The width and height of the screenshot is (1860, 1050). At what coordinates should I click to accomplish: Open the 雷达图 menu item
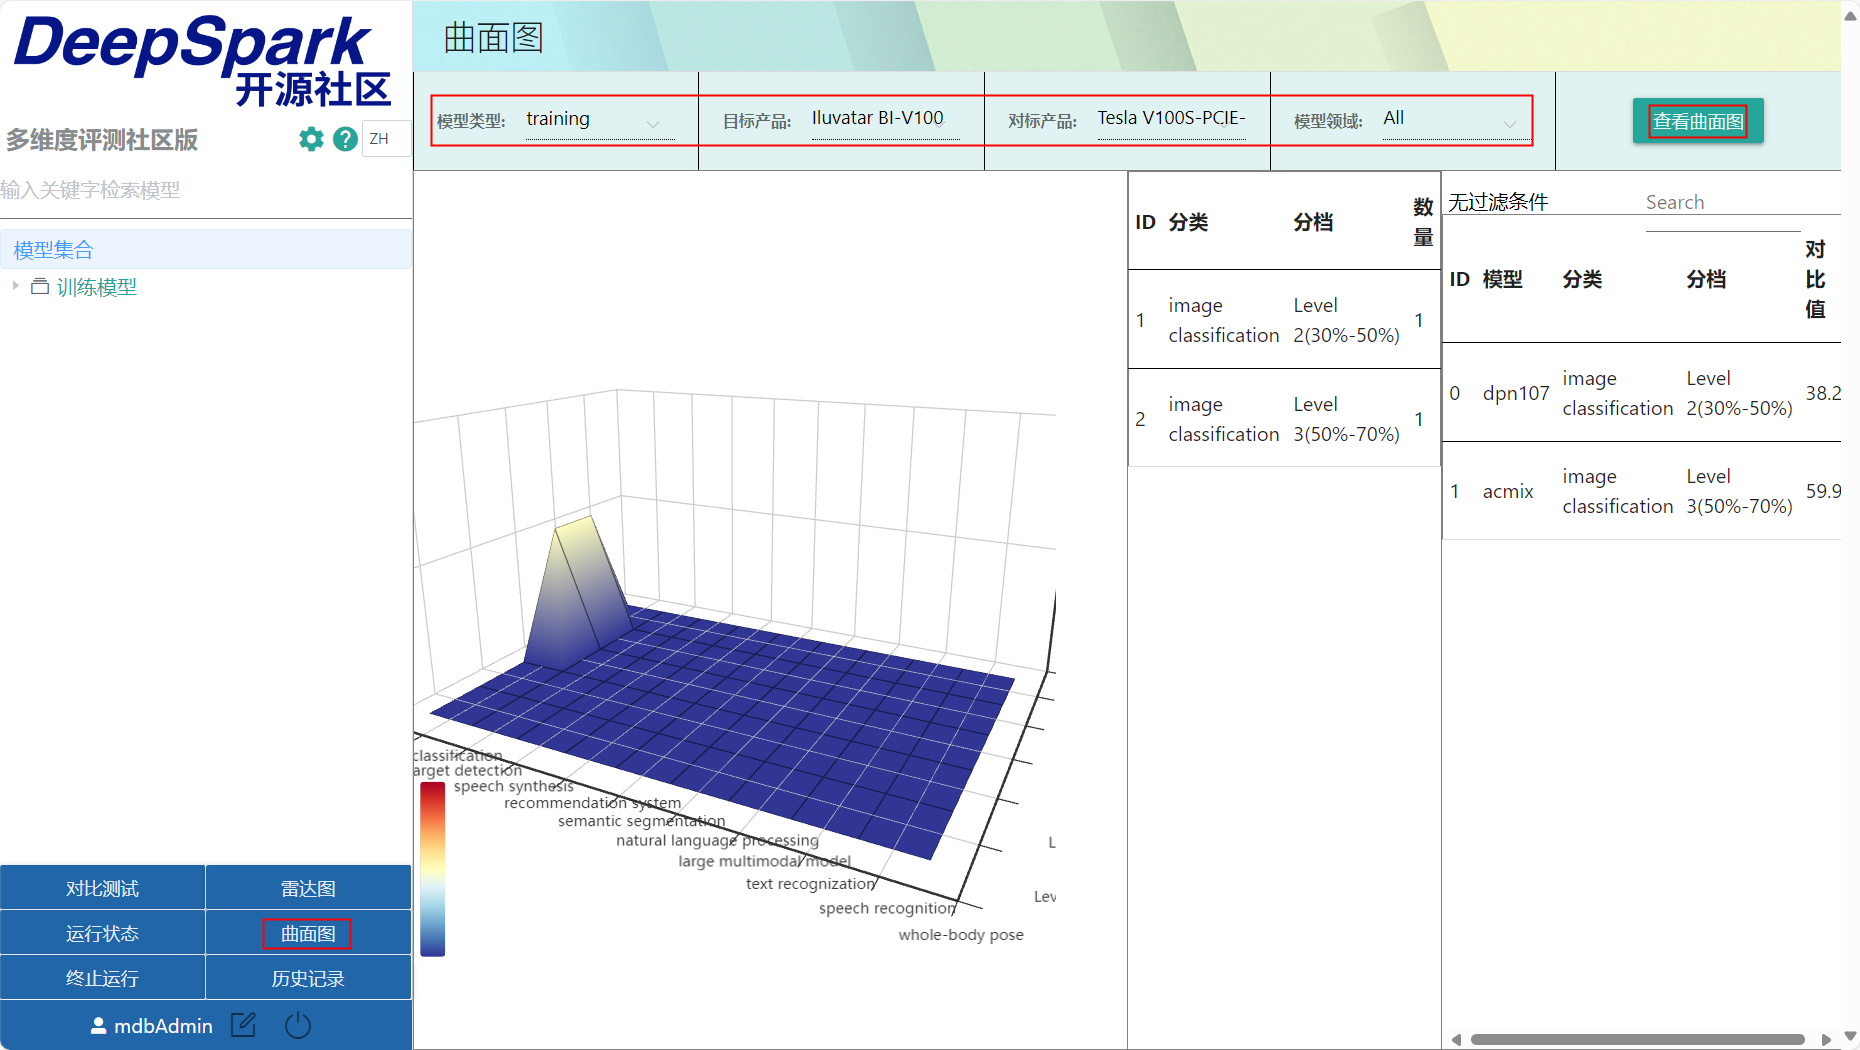[308, 888]
